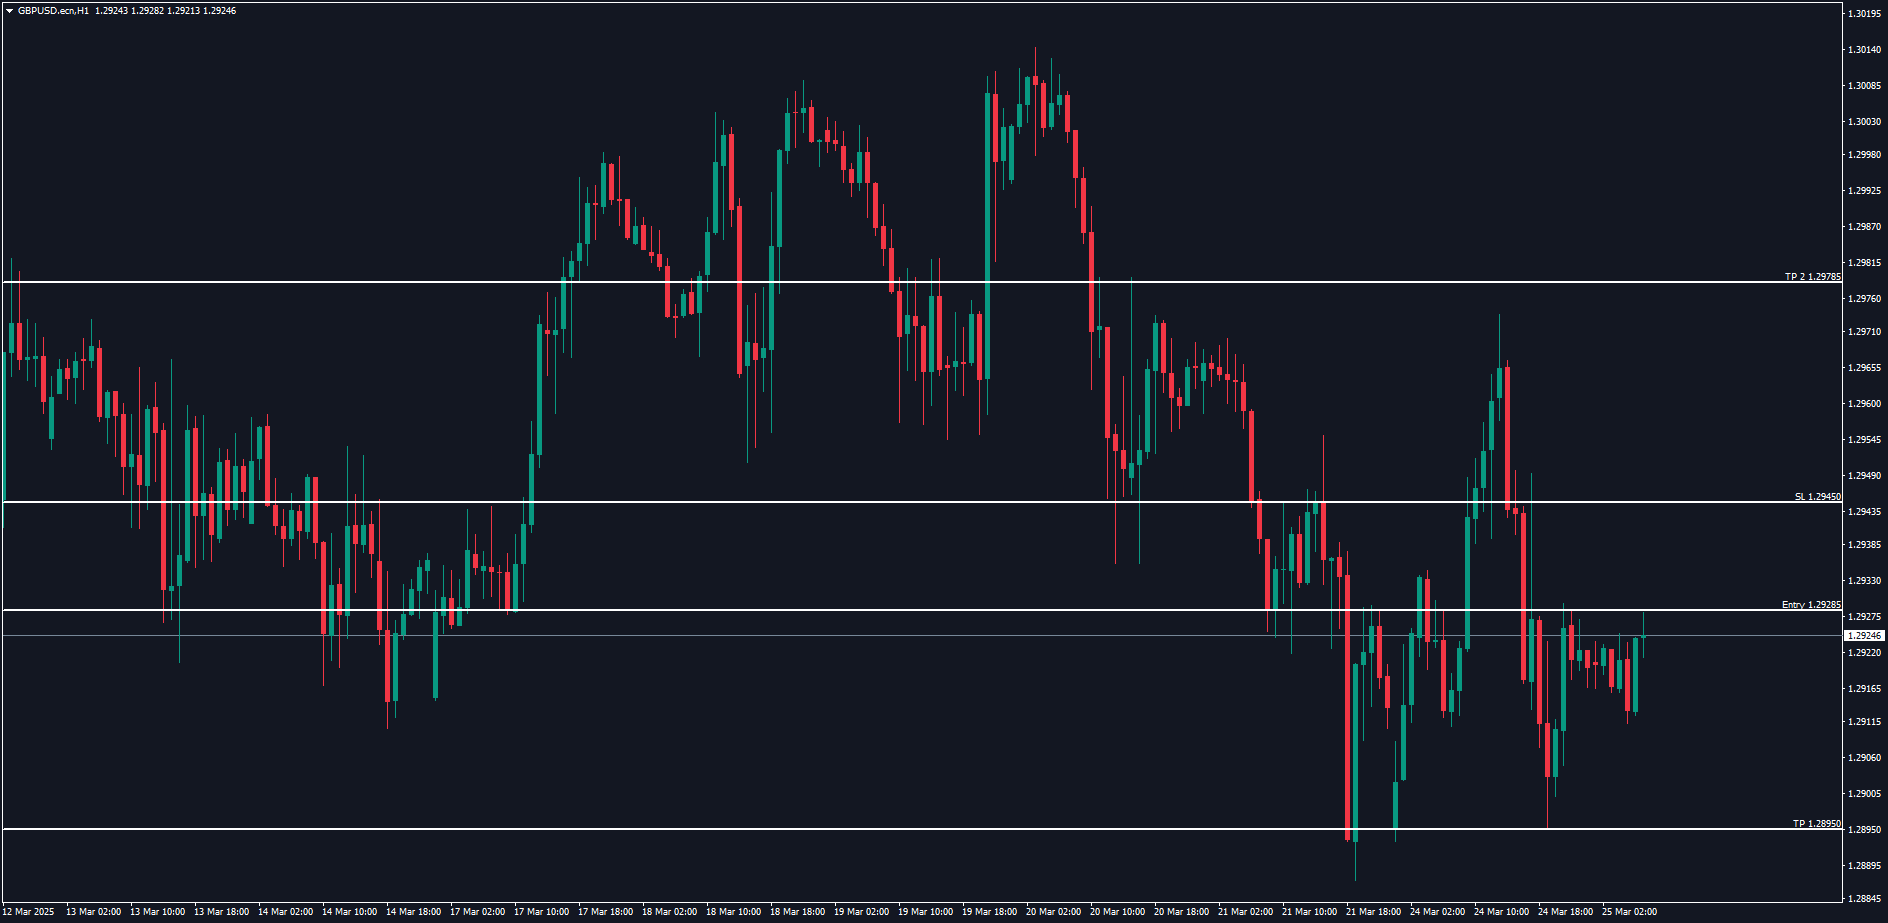Click the 20 Mar 18:00 time label
Screen dimensions: 1888x923
[1181, 912]
